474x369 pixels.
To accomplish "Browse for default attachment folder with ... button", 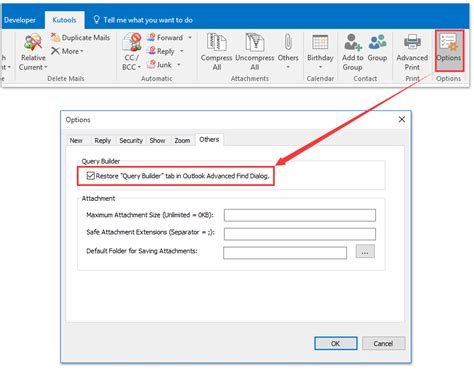I will click(x=365, y=252).
